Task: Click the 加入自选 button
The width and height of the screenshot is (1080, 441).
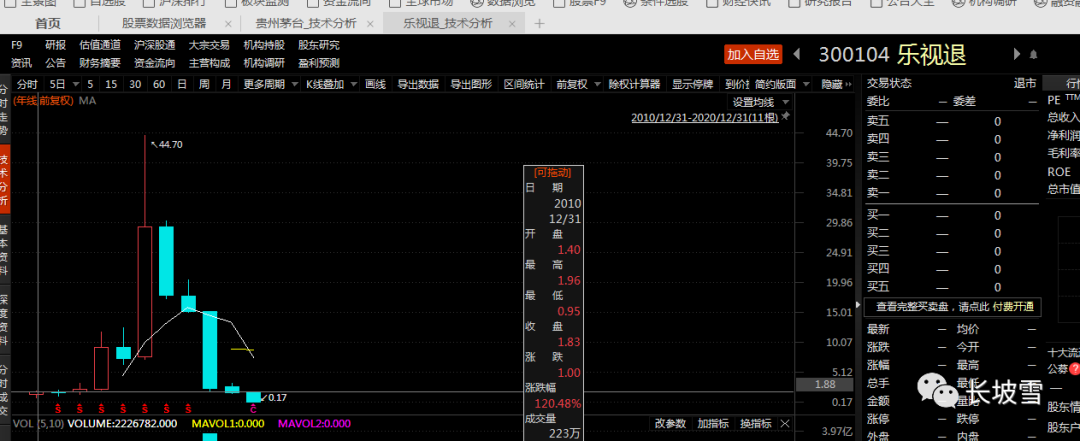Action: click(x=754, y=54)
